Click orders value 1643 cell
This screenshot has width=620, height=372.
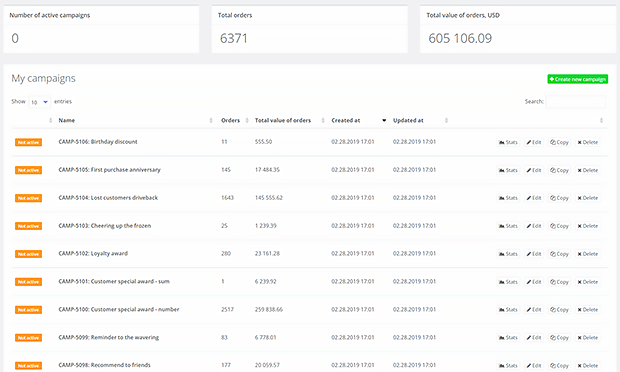click(227, 198)
